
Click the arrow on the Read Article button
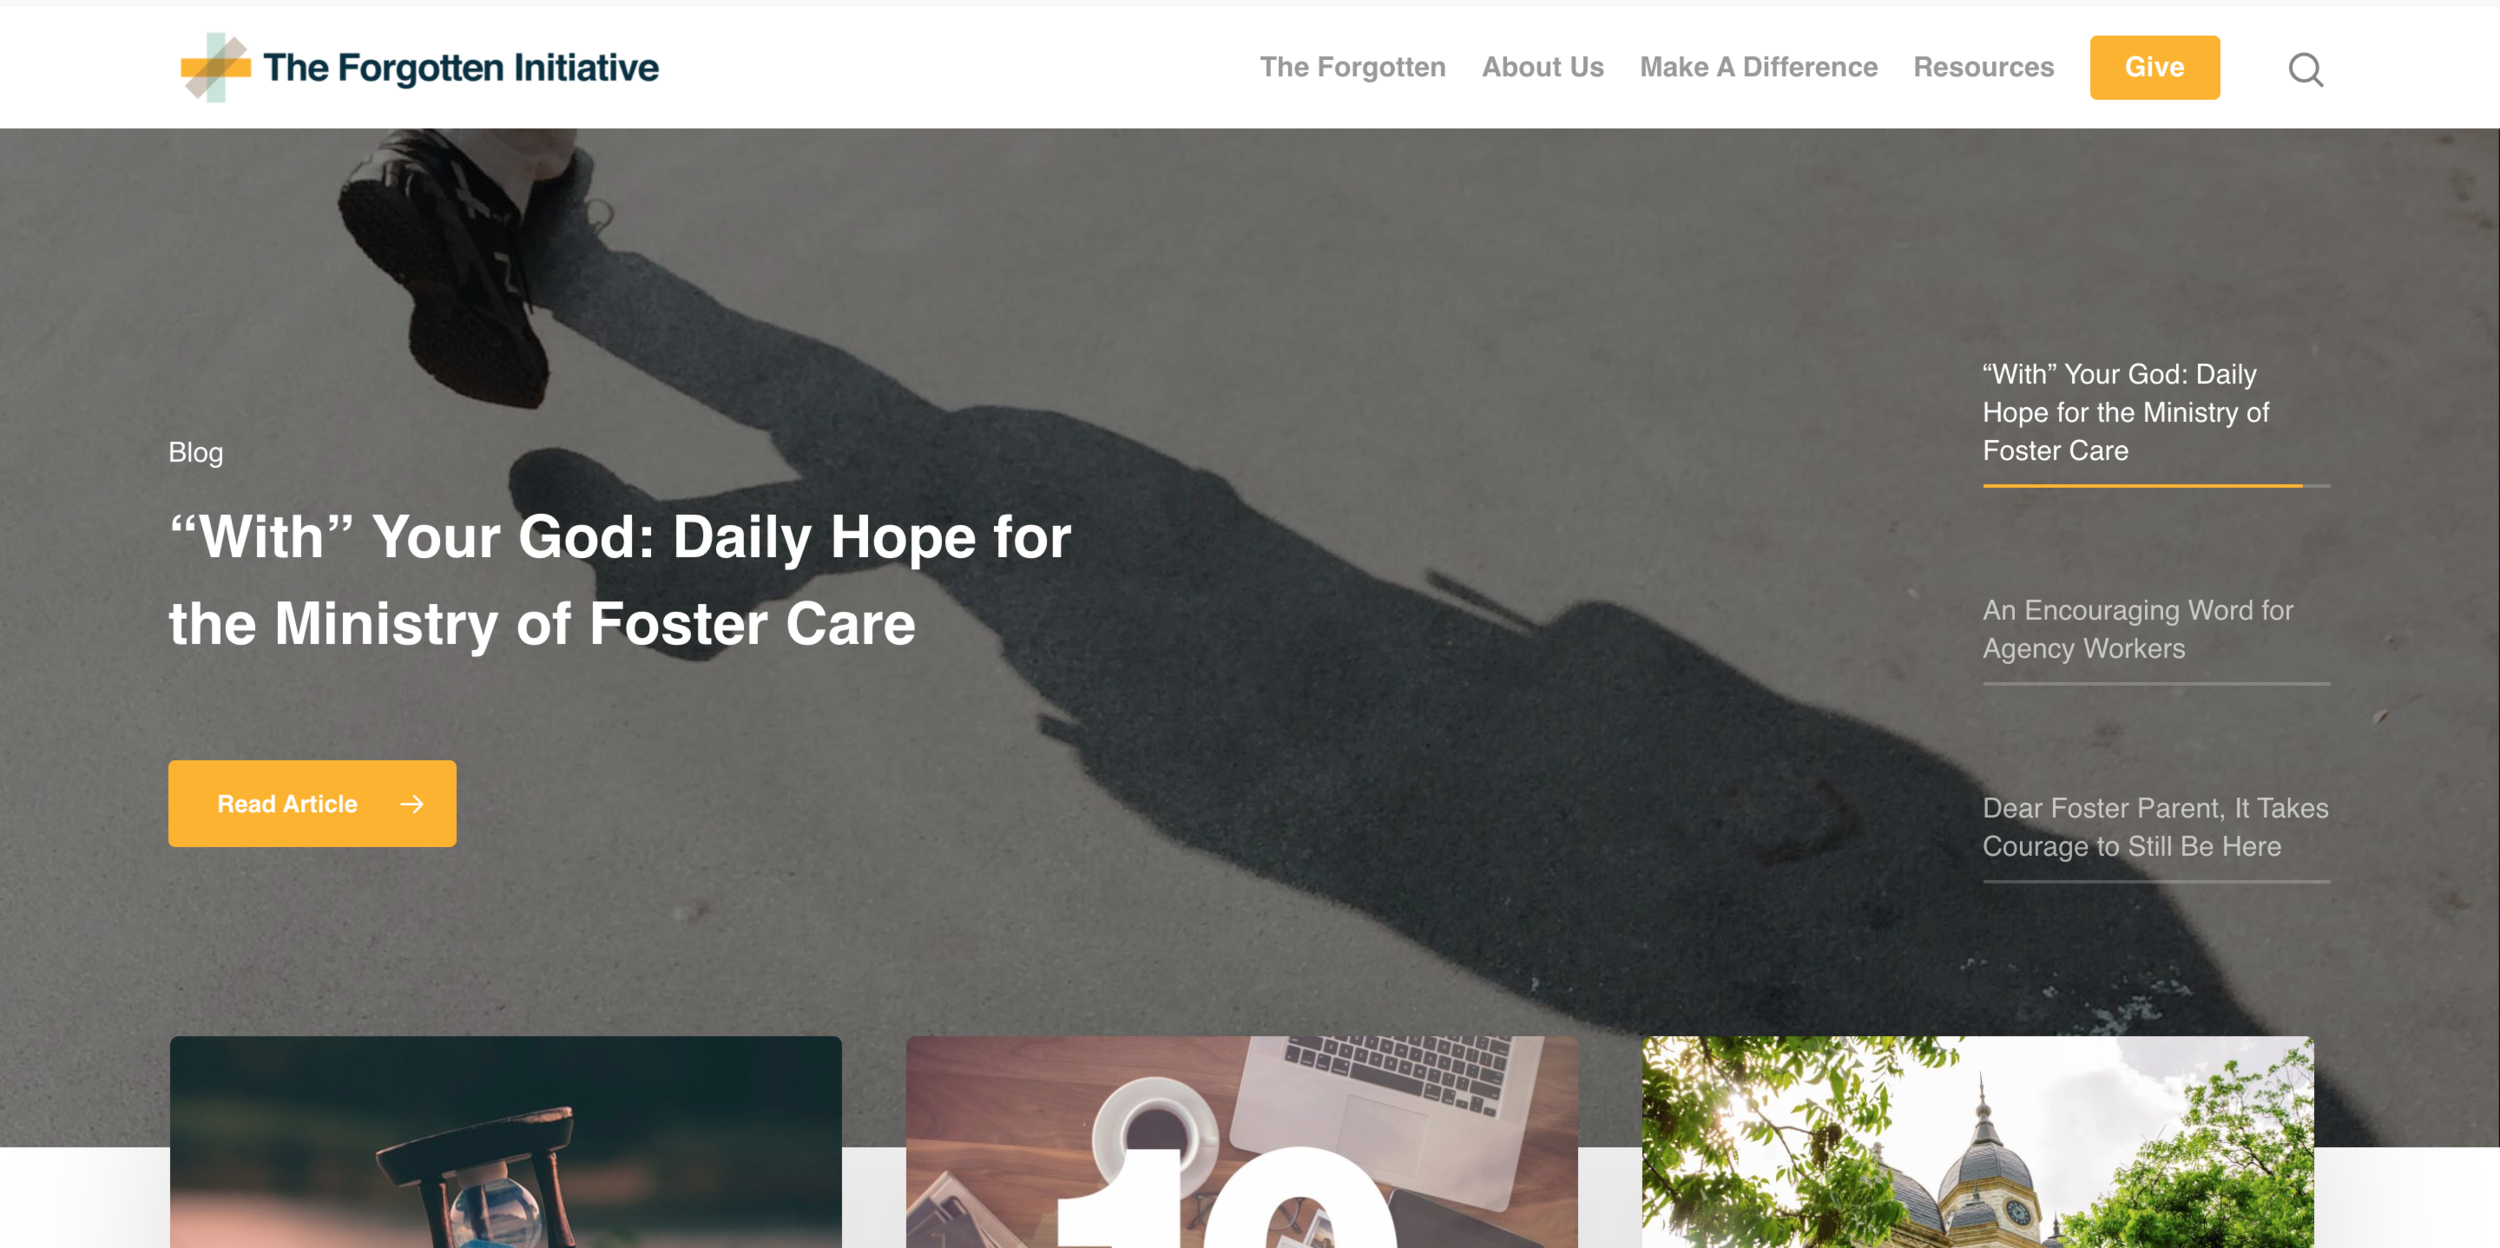(x=411, y=804)
